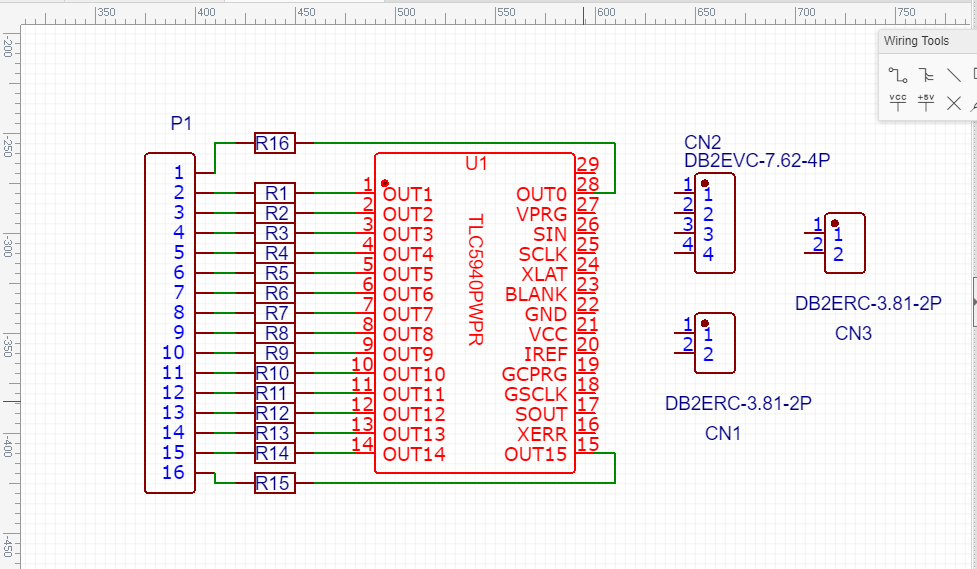The image size is (977, 569).
Task: Select resistor R8 on the schematic
Action: pos(275,332)
